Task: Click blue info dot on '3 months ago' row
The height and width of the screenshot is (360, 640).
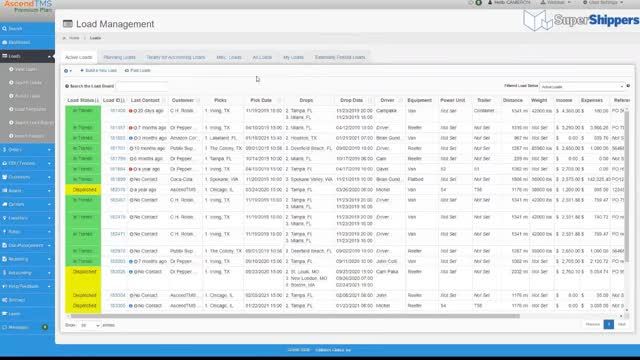Action: pyautogui.click(x=131, y=138)
